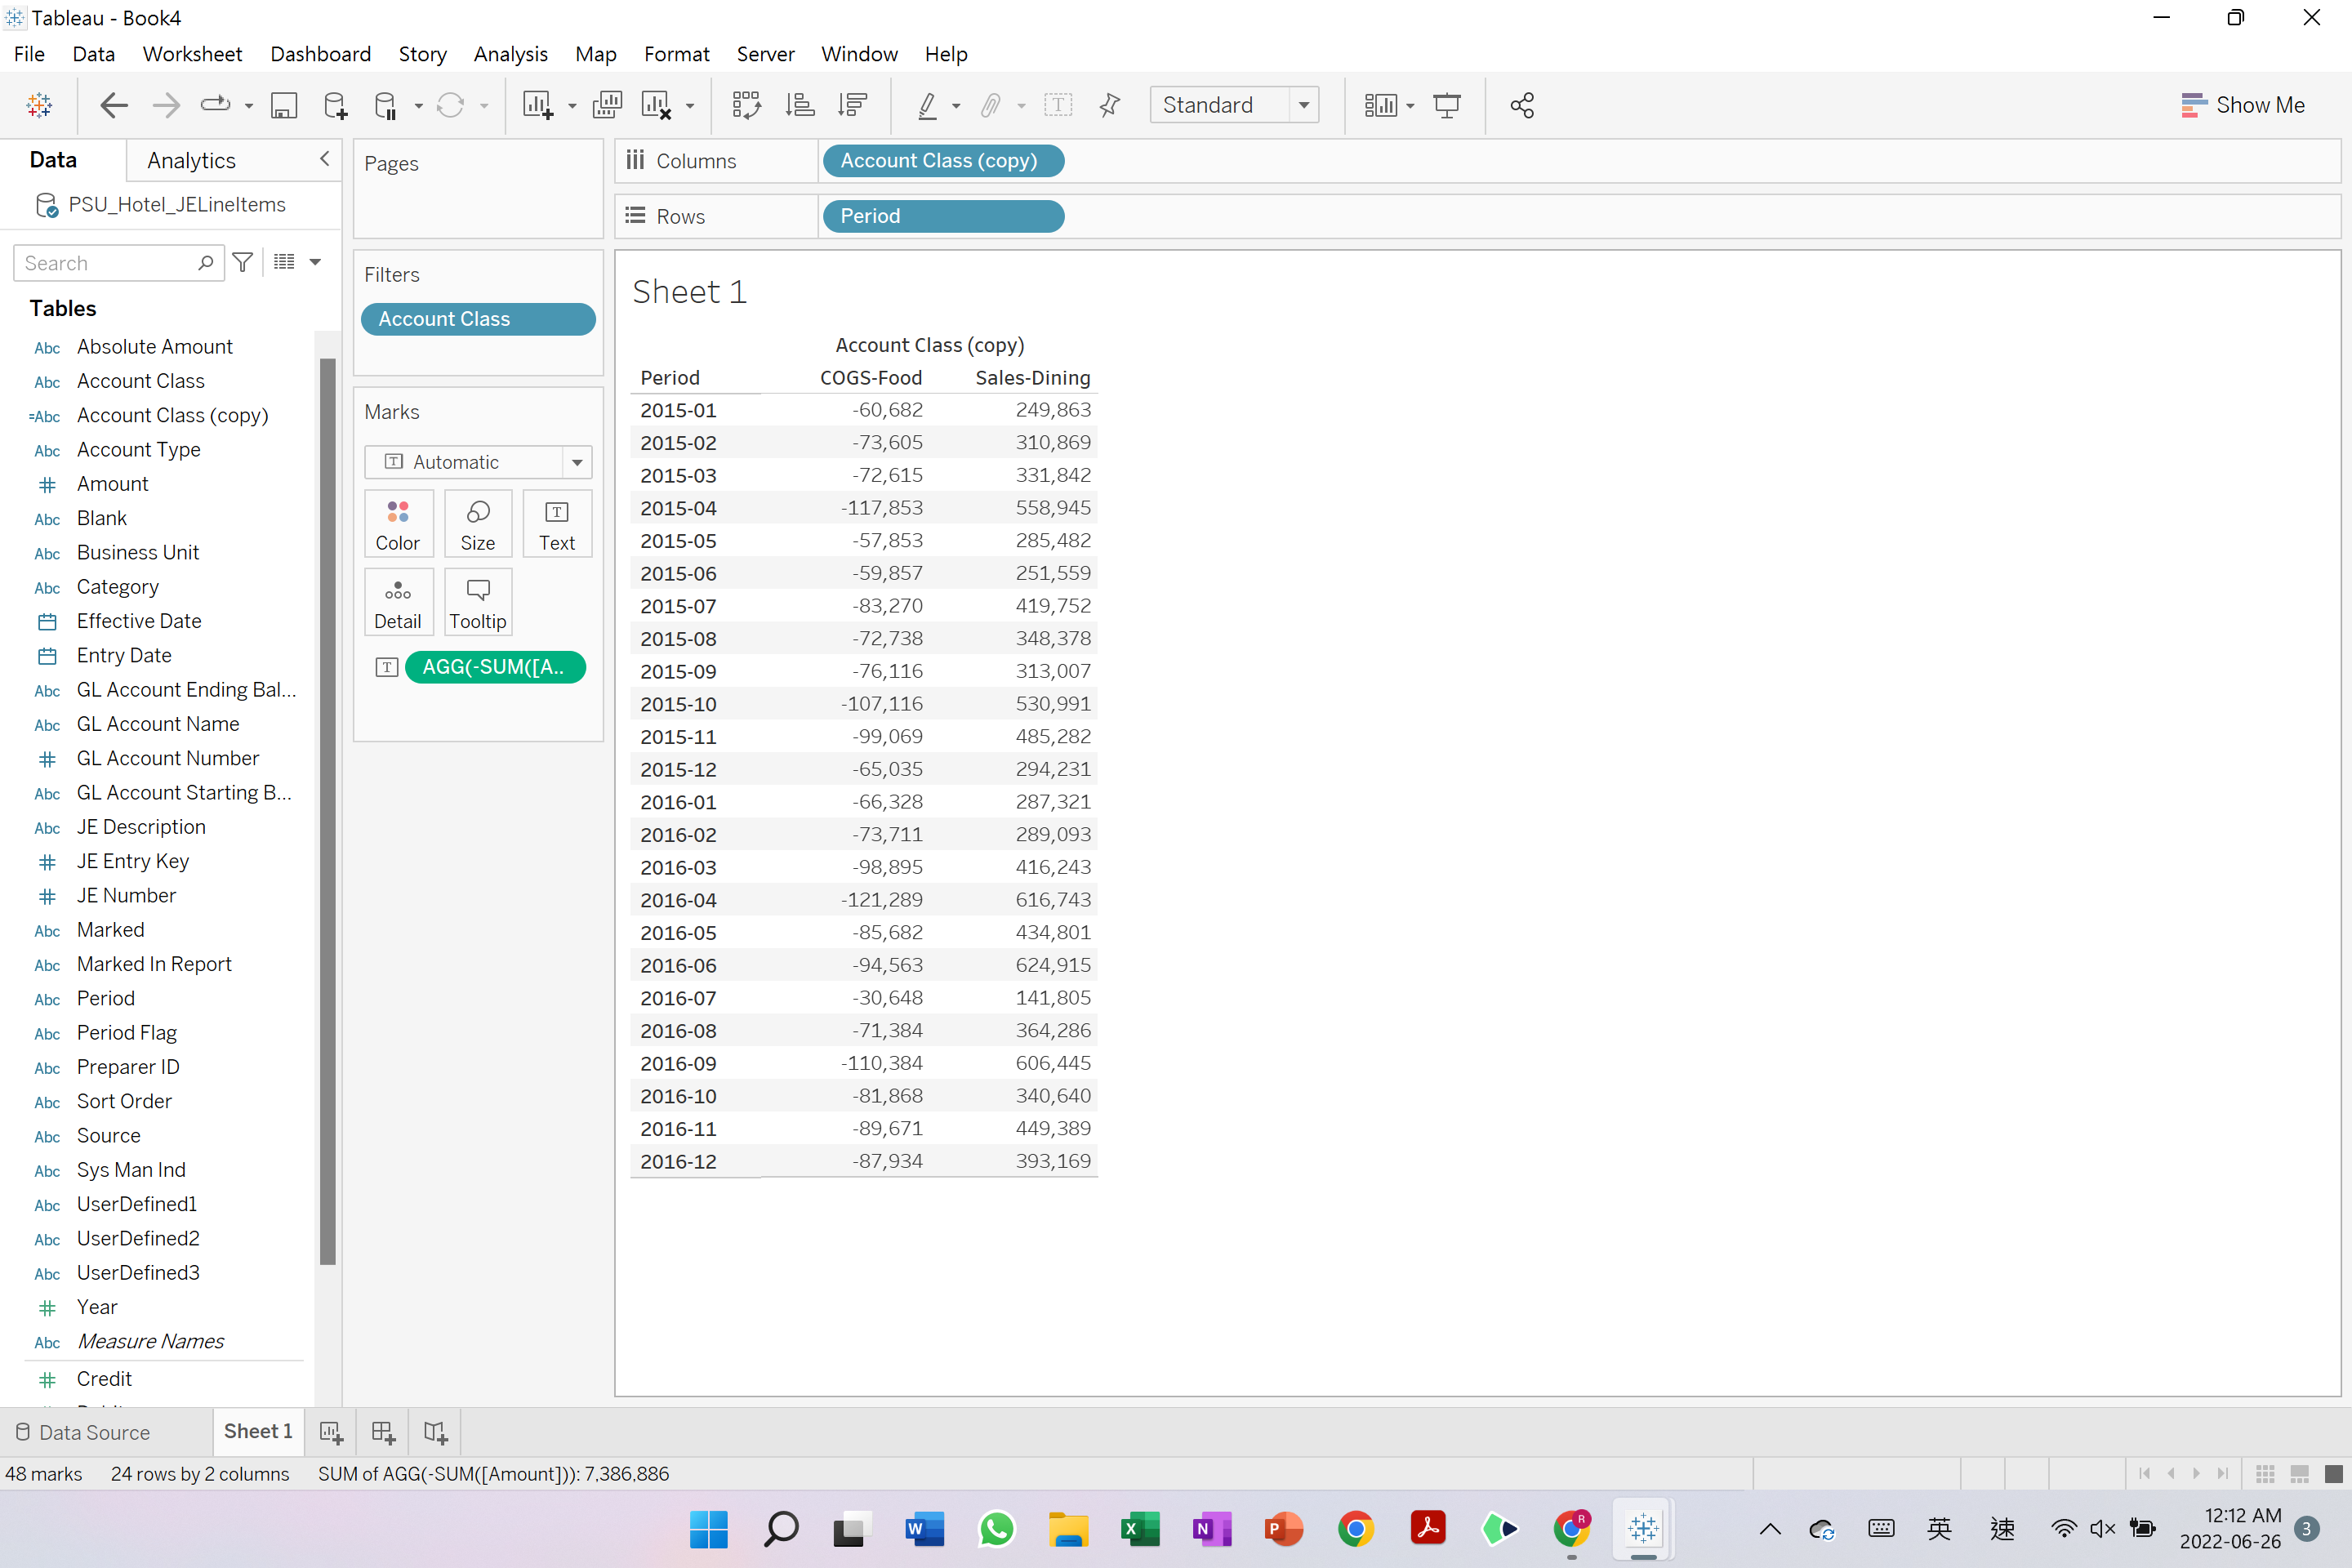Add a new data source
This screenshot has height=1568, width=2352.
point(335,104)
